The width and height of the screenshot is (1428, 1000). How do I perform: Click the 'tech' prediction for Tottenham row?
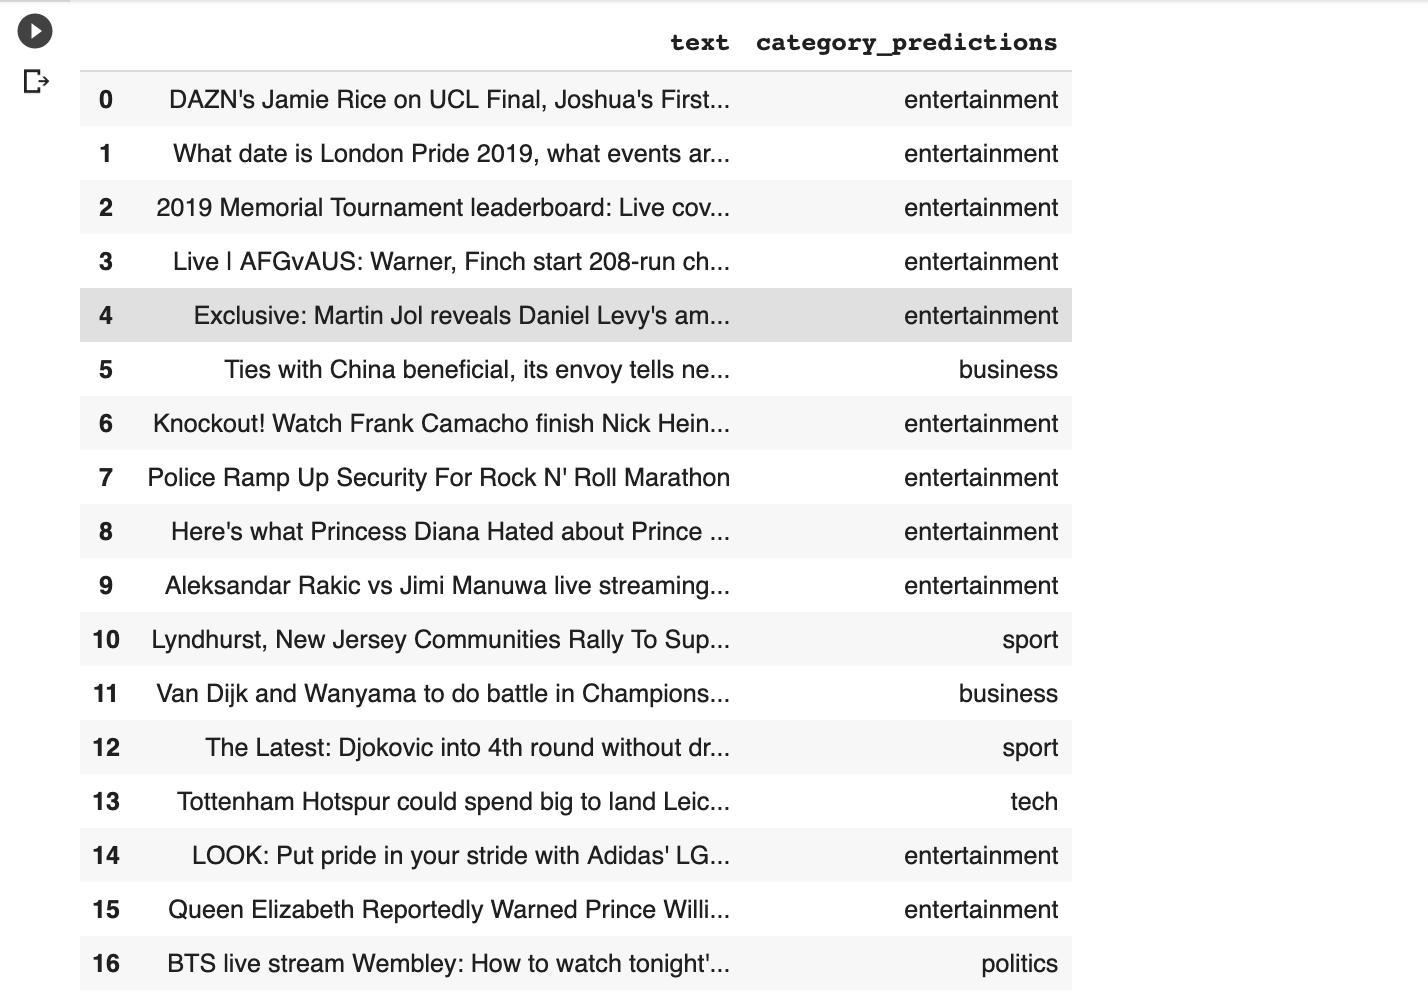pyautogui.click(x=1033, y=802)
